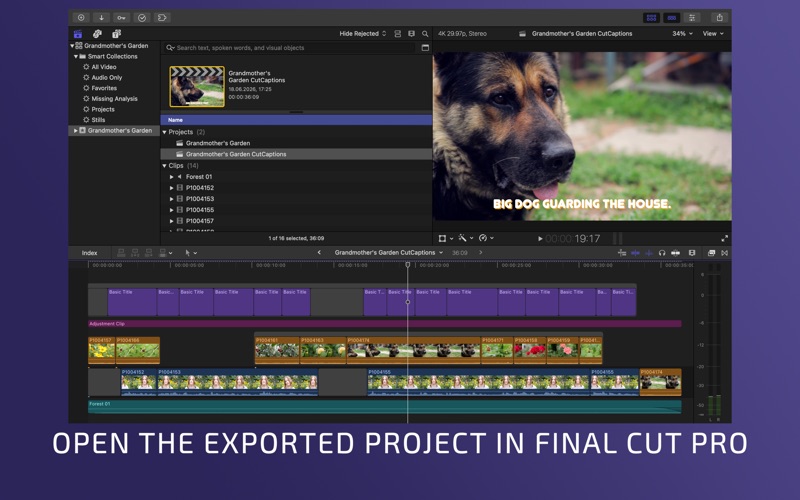This screenshot has width=800, height=500.
Task: Open the Overwrite edit options dropdown
Action: tap(165, 253)
